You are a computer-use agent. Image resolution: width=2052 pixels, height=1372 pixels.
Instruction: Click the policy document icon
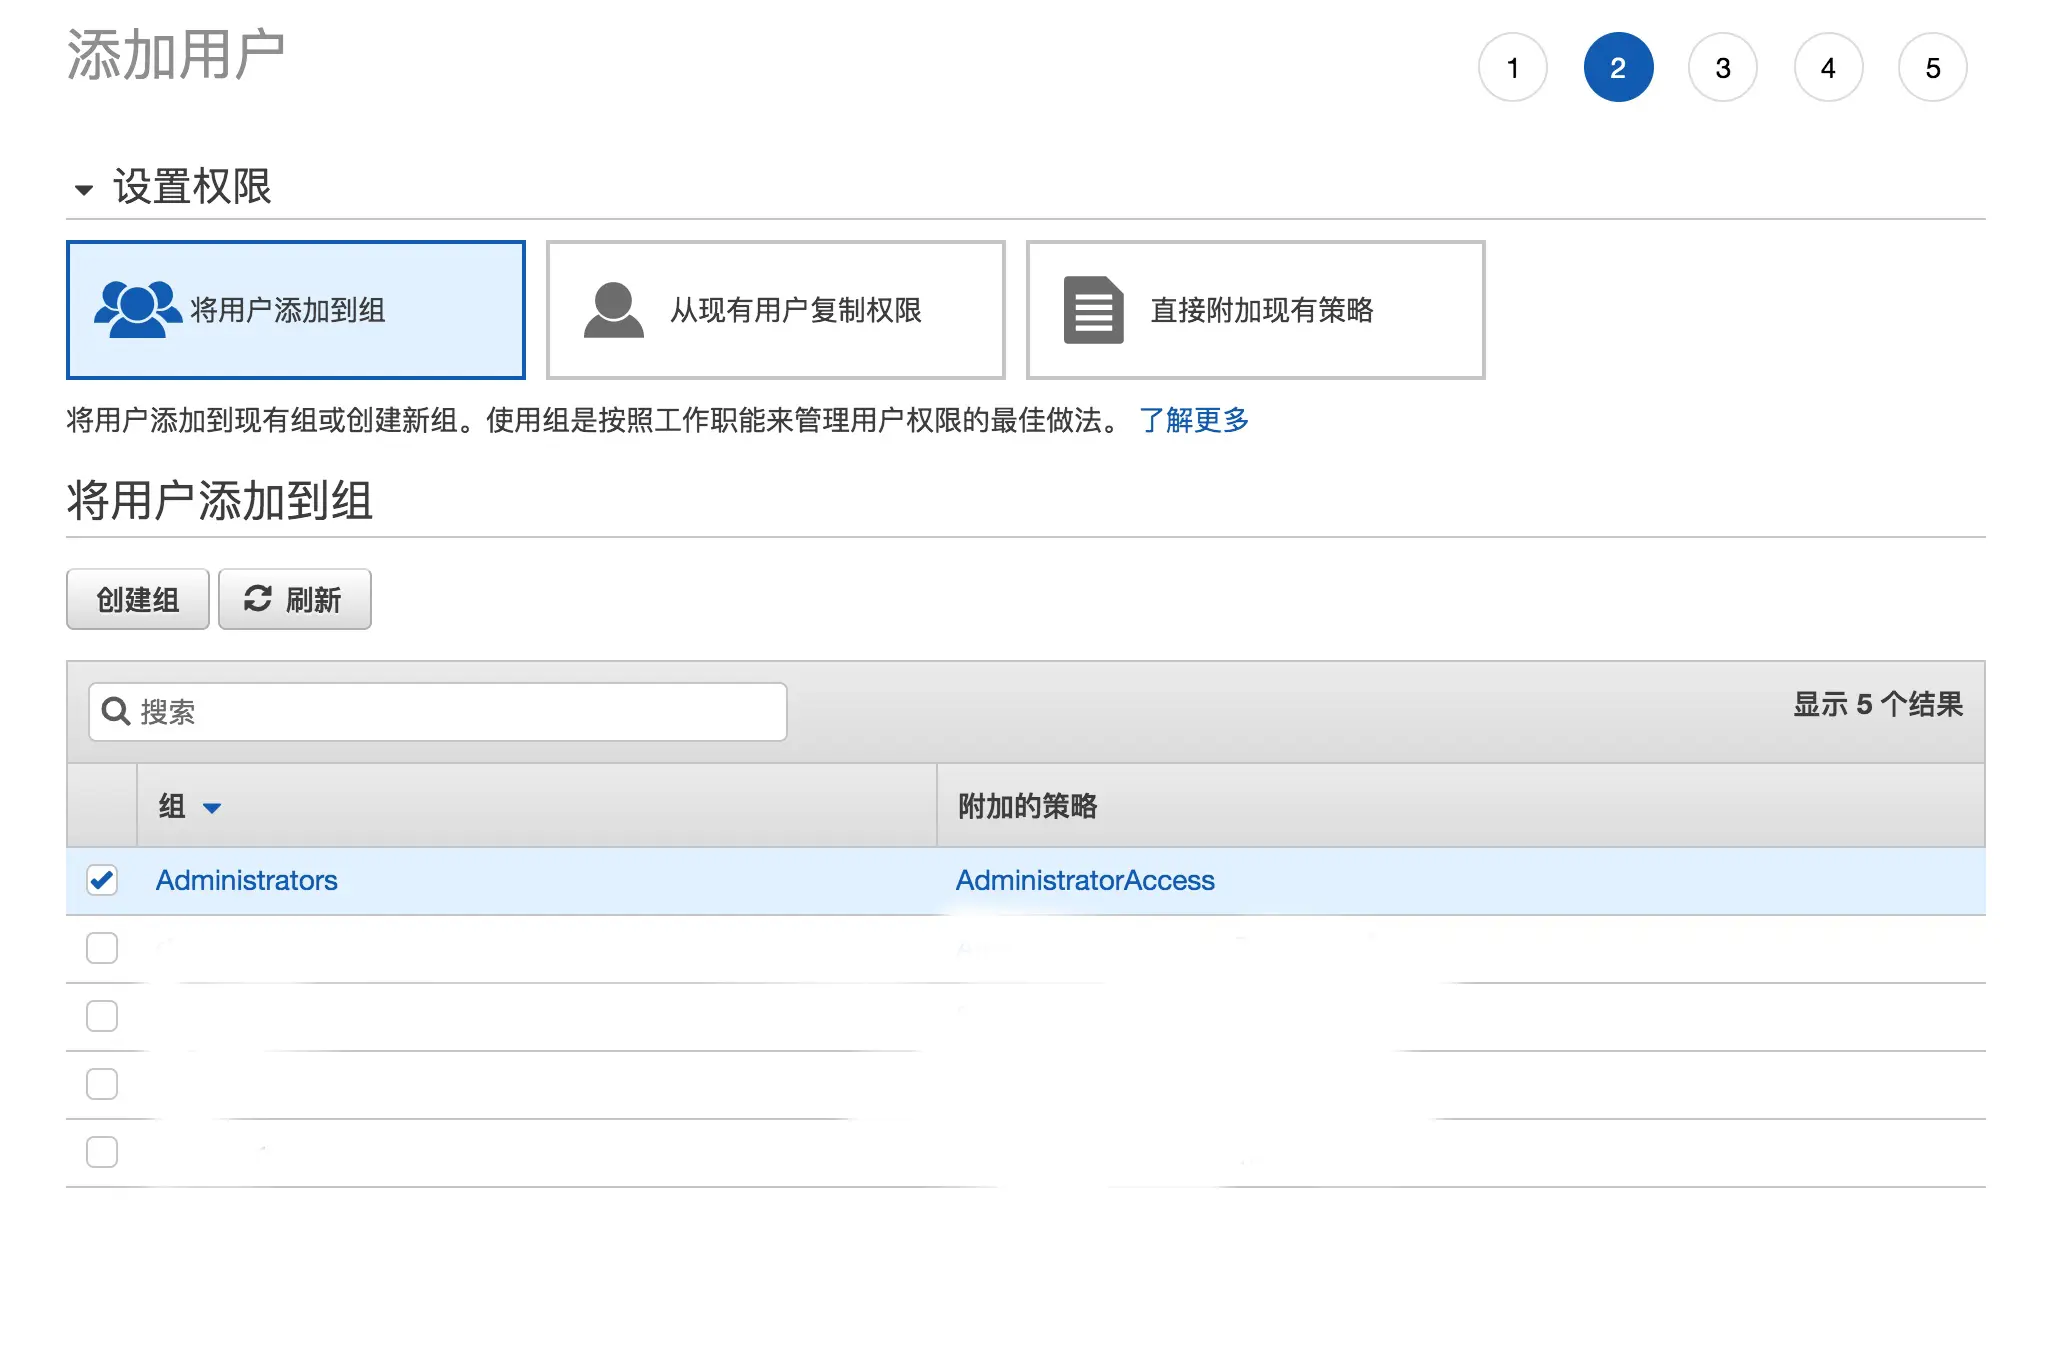(1093, 309)
